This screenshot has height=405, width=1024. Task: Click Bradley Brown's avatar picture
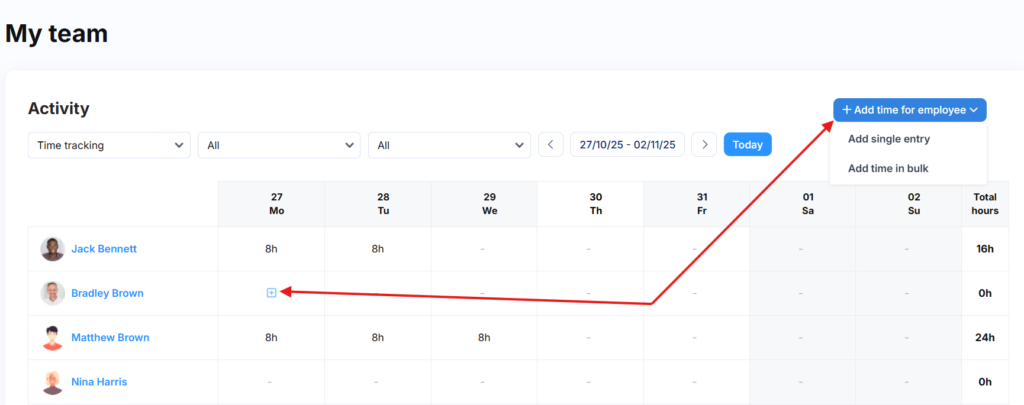(52, 293)
